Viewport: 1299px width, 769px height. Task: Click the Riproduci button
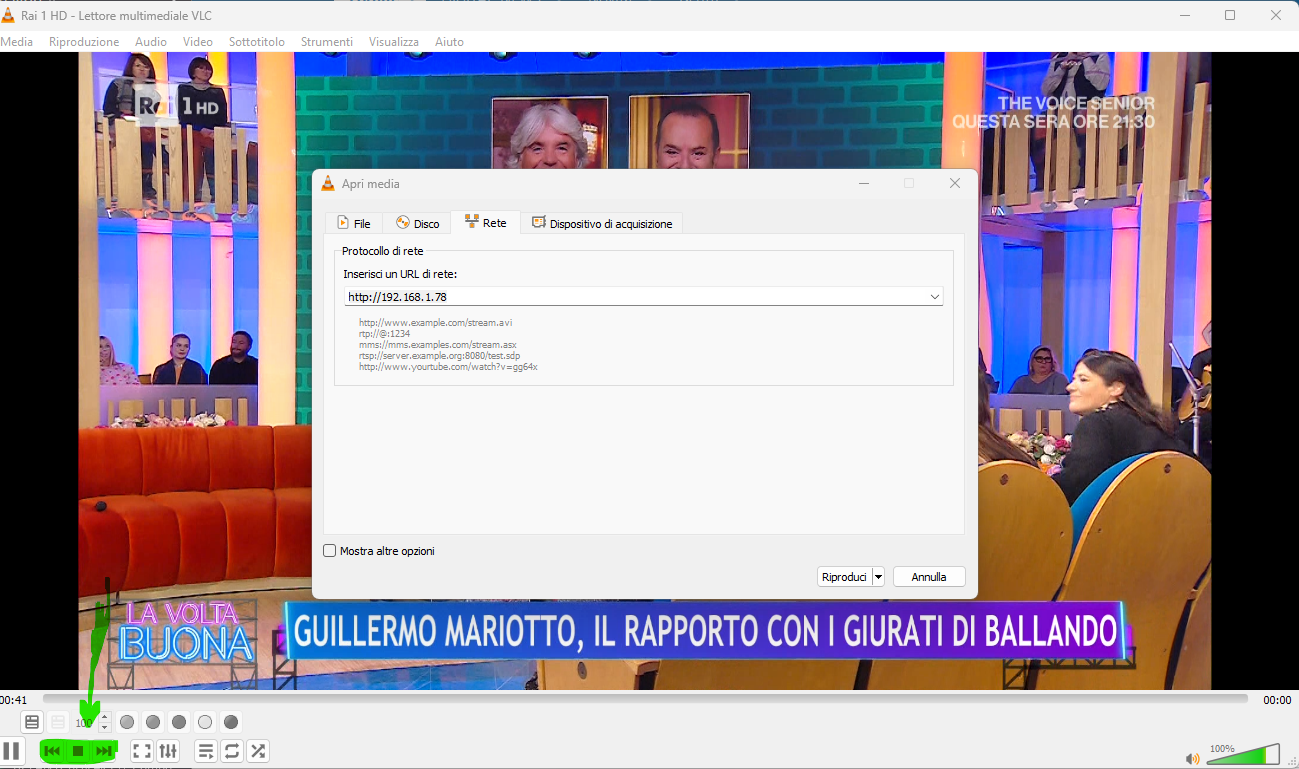(844, 577)
